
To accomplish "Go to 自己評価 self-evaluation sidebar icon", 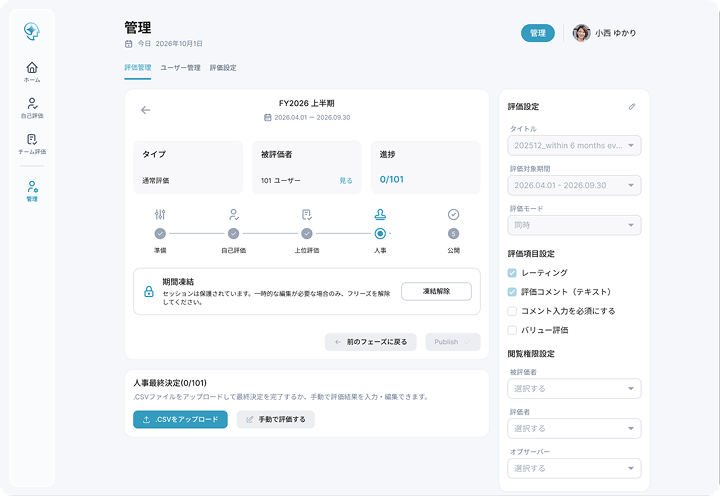I will point(32,103).
